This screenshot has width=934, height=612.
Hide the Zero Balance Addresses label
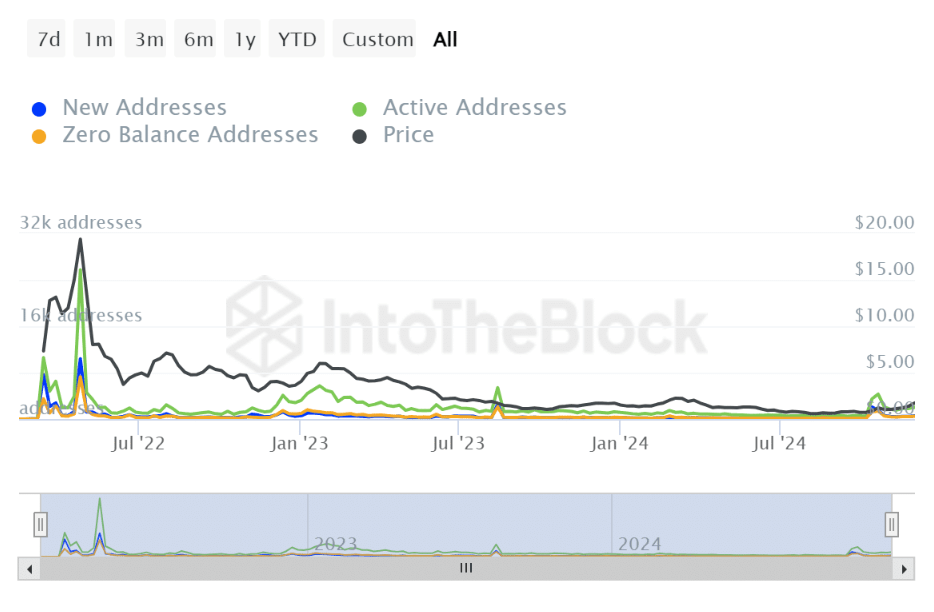[x=191, y=135]
